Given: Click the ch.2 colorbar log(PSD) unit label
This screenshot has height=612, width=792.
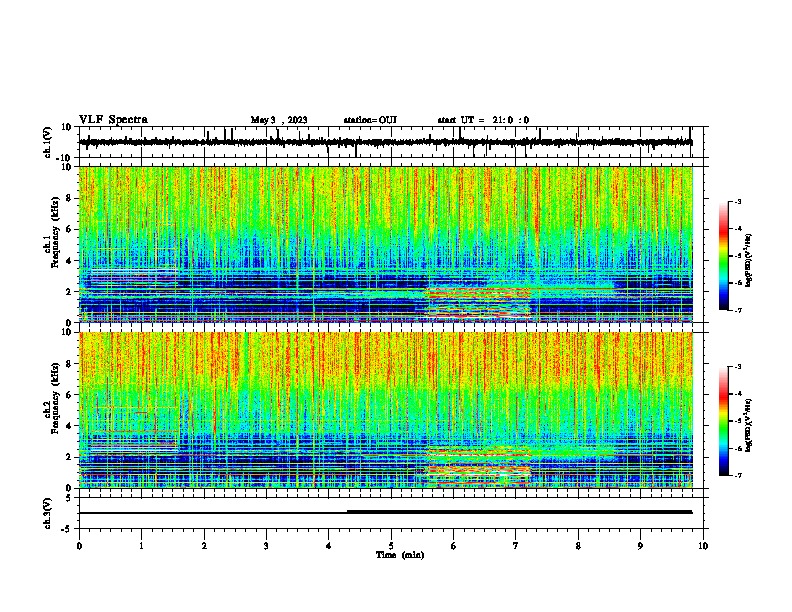Looking at the screenshot, I should [x=749, y=425].
